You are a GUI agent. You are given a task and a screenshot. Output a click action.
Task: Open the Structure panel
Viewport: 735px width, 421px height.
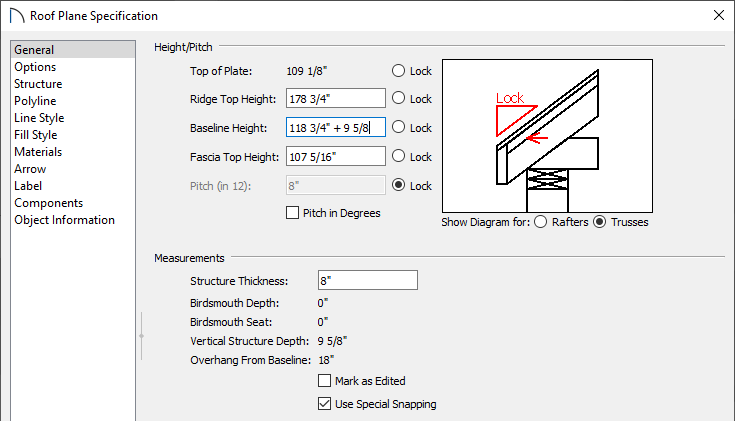pyautogui.click(x=38, y=84)
